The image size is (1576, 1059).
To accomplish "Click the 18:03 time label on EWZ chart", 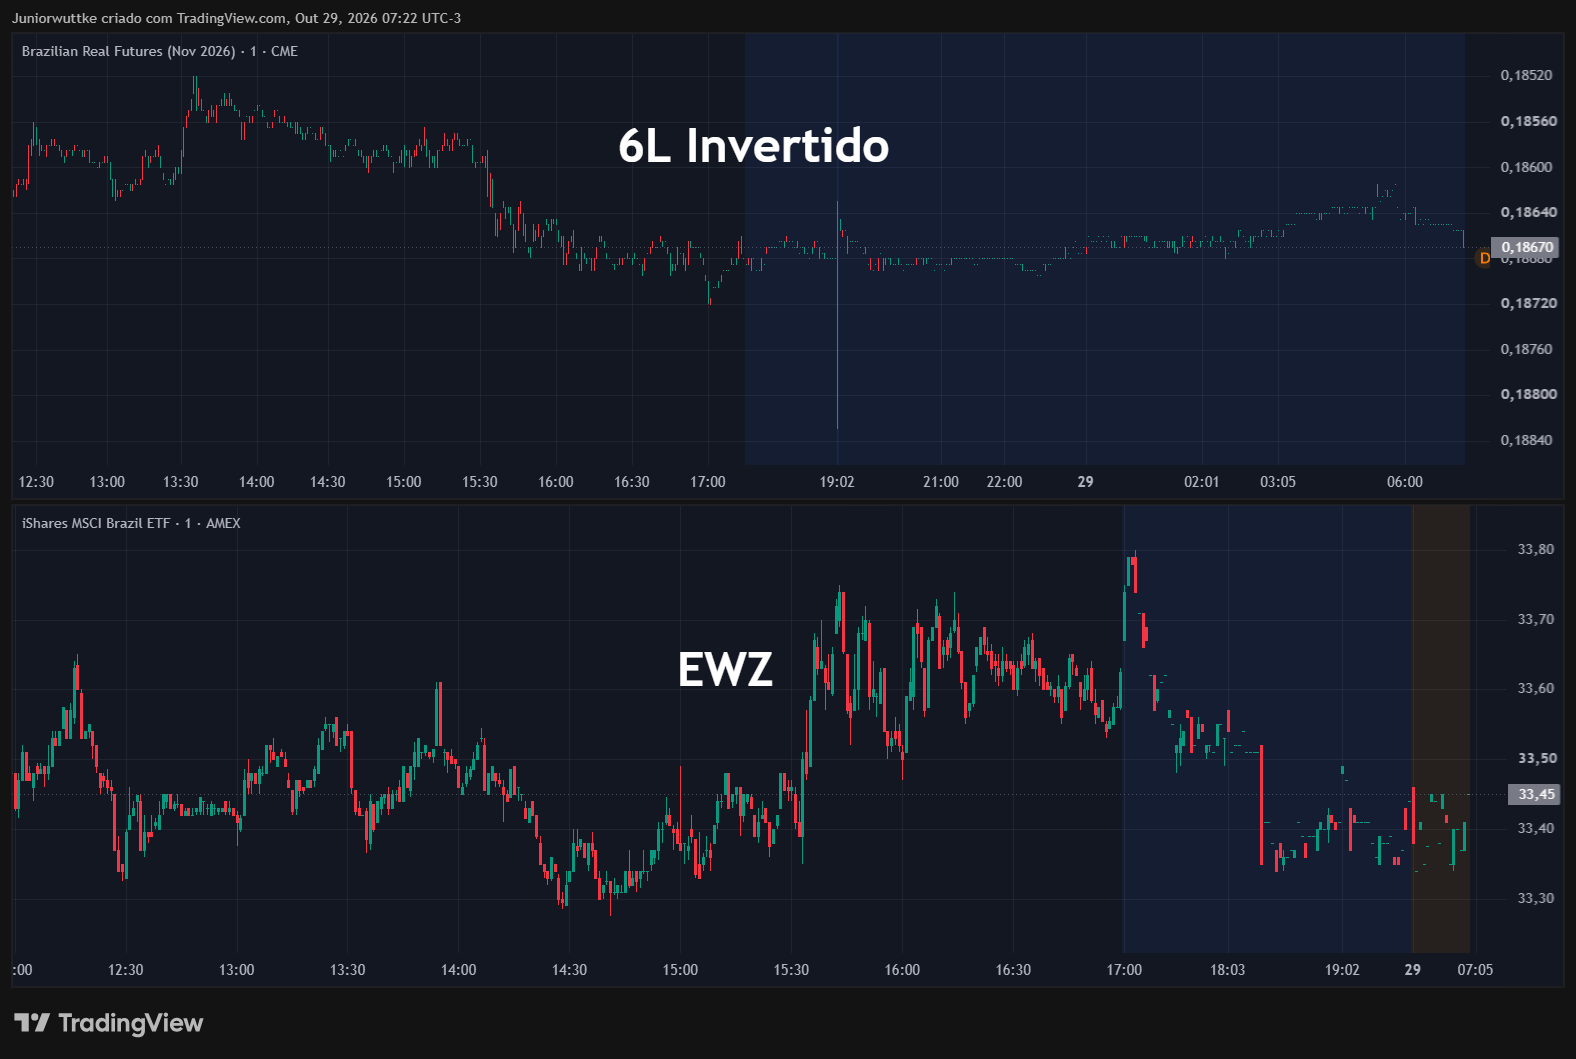I will pyautogui.click(x=1228, y=970).
